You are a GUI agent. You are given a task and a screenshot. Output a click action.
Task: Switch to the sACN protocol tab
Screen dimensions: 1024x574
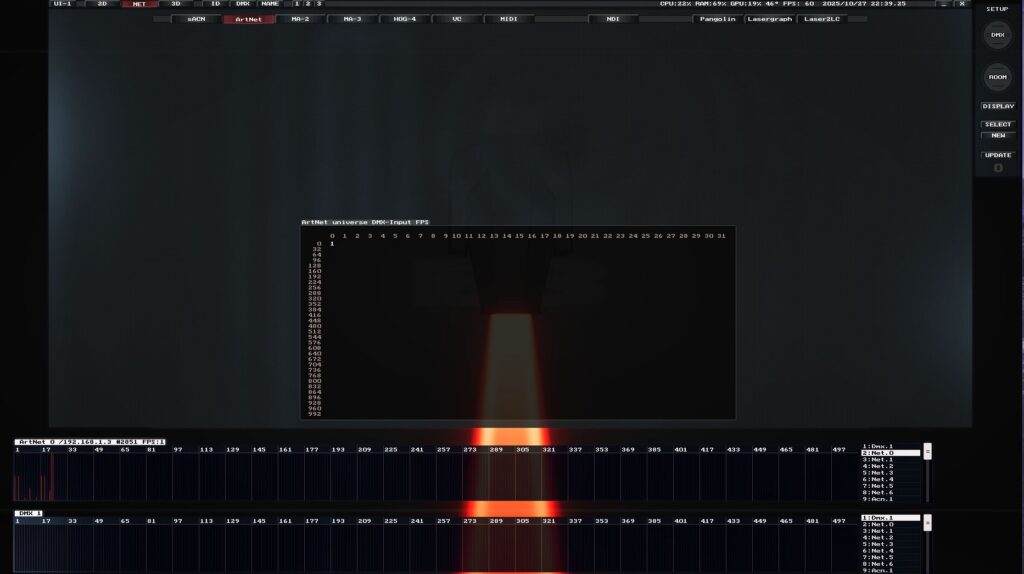click(196, 19)
